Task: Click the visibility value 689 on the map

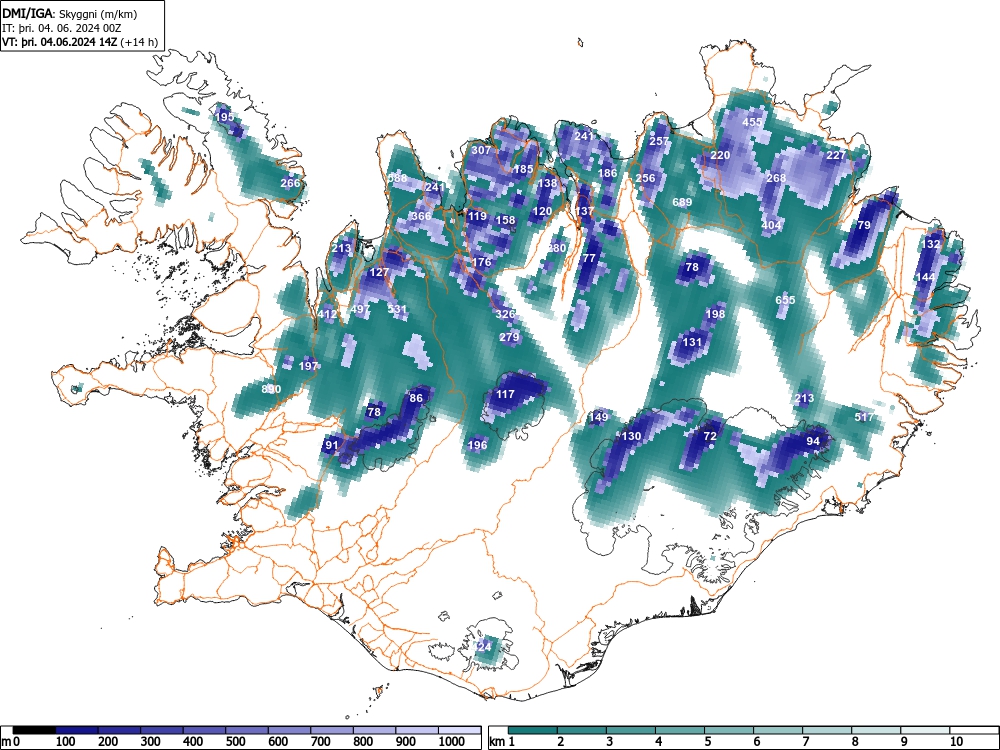Action: 682,202
